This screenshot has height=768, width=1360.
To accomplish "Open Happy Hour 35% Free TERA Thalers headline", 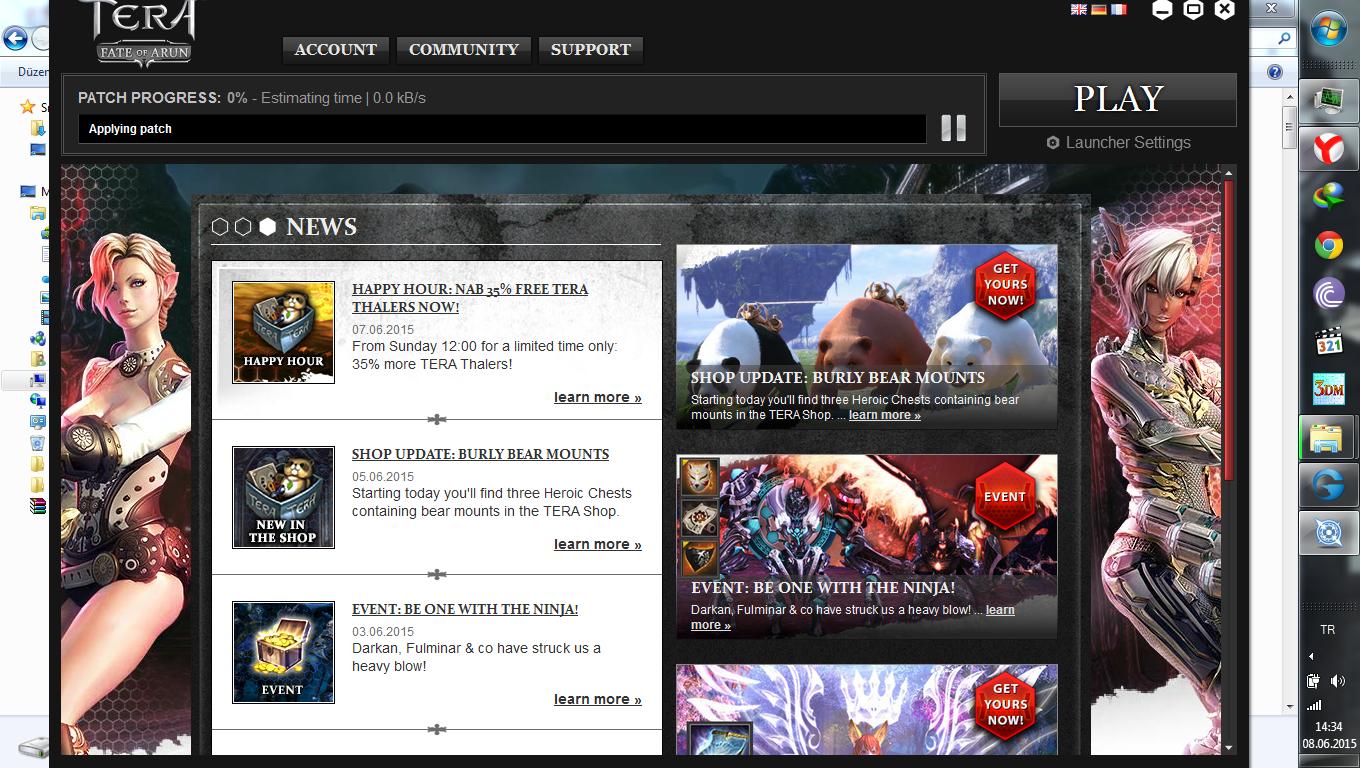I will (470, 298).
